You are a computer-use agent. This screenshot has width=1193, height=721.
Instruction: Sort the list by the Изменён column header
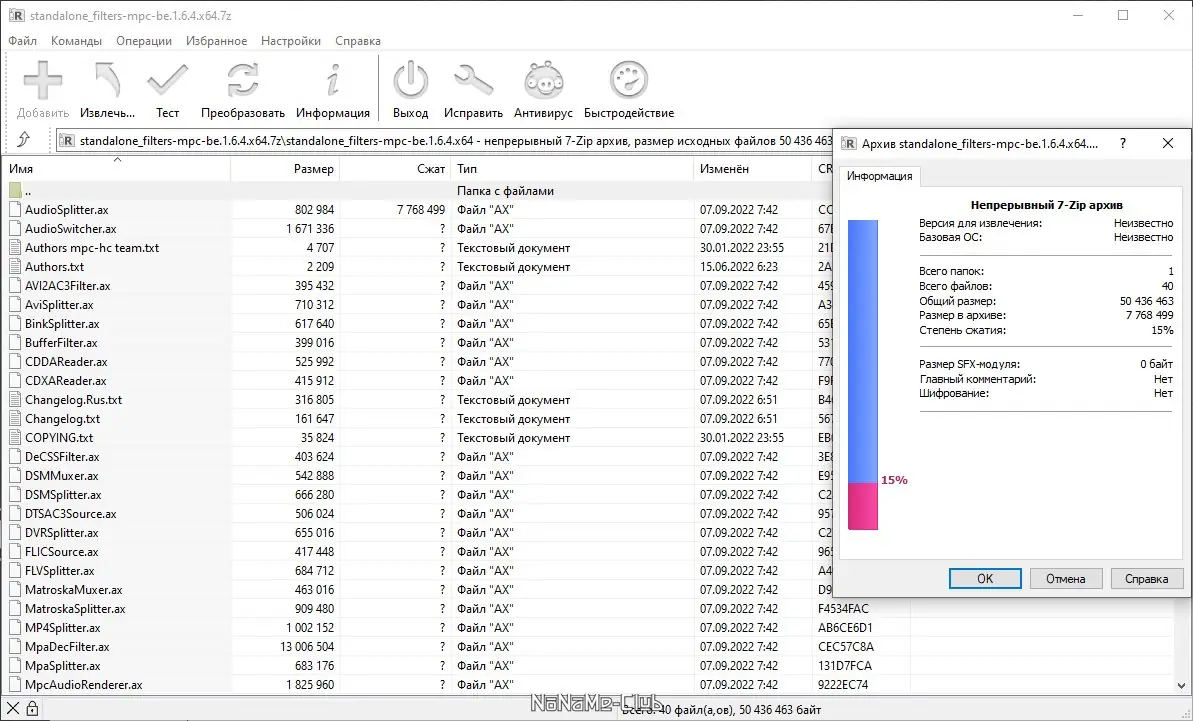pyautogui.click(x=752, y=169)
